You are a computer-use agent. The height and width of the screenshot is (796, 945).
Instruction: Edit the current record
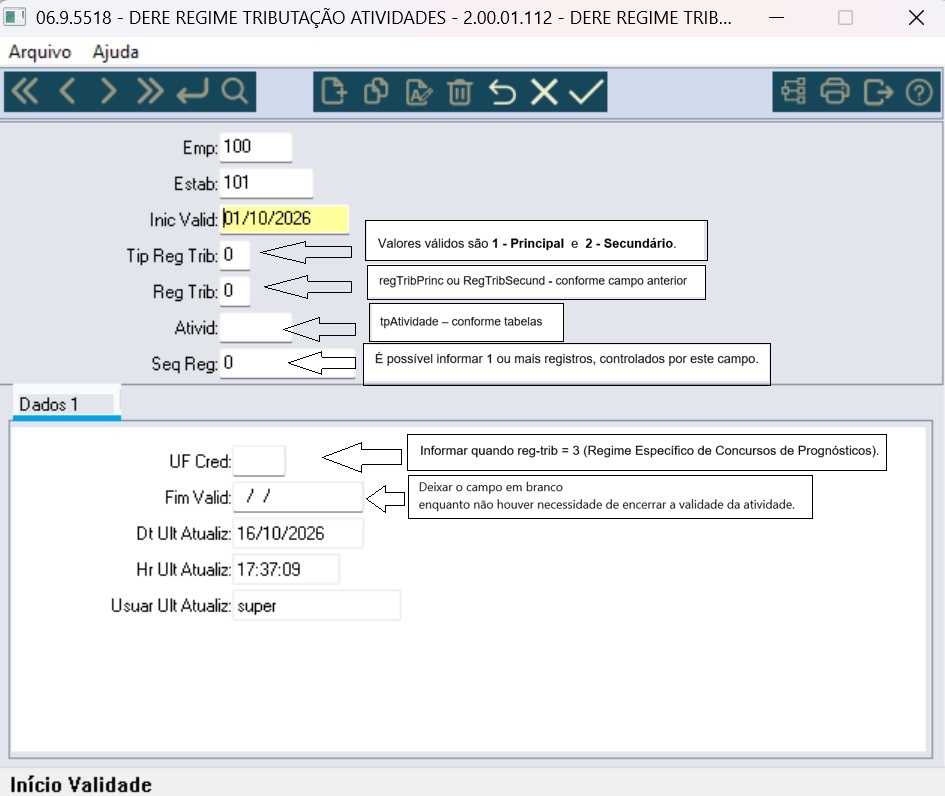click(419, 92)
